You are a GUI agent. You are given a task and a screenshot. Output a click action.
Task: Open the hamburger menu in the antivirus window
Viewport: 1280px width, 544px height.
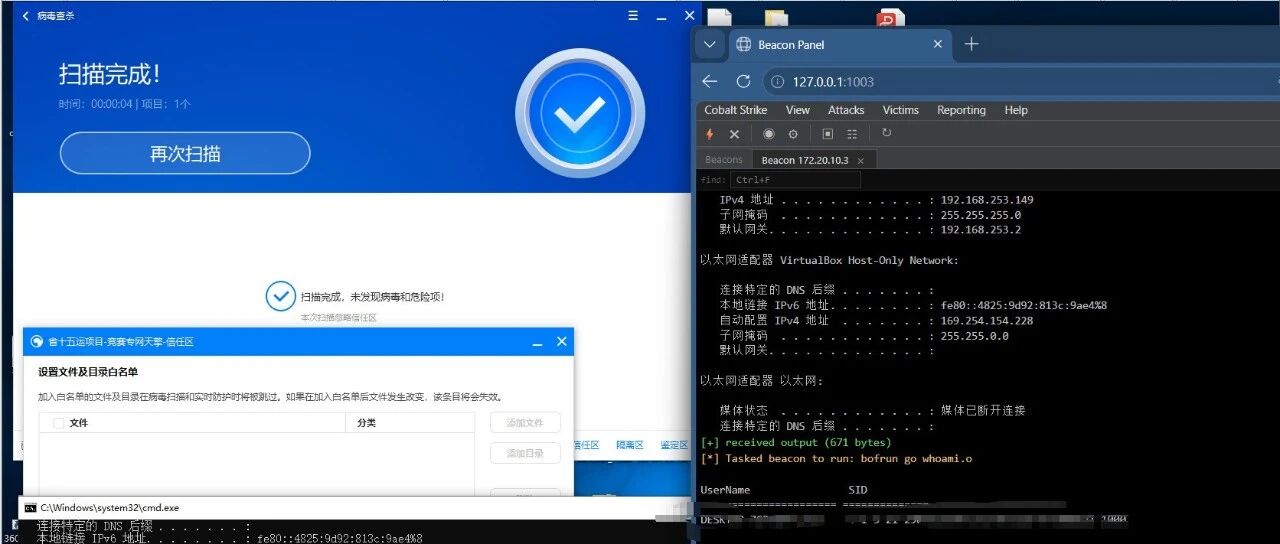[x=633, y=16]
